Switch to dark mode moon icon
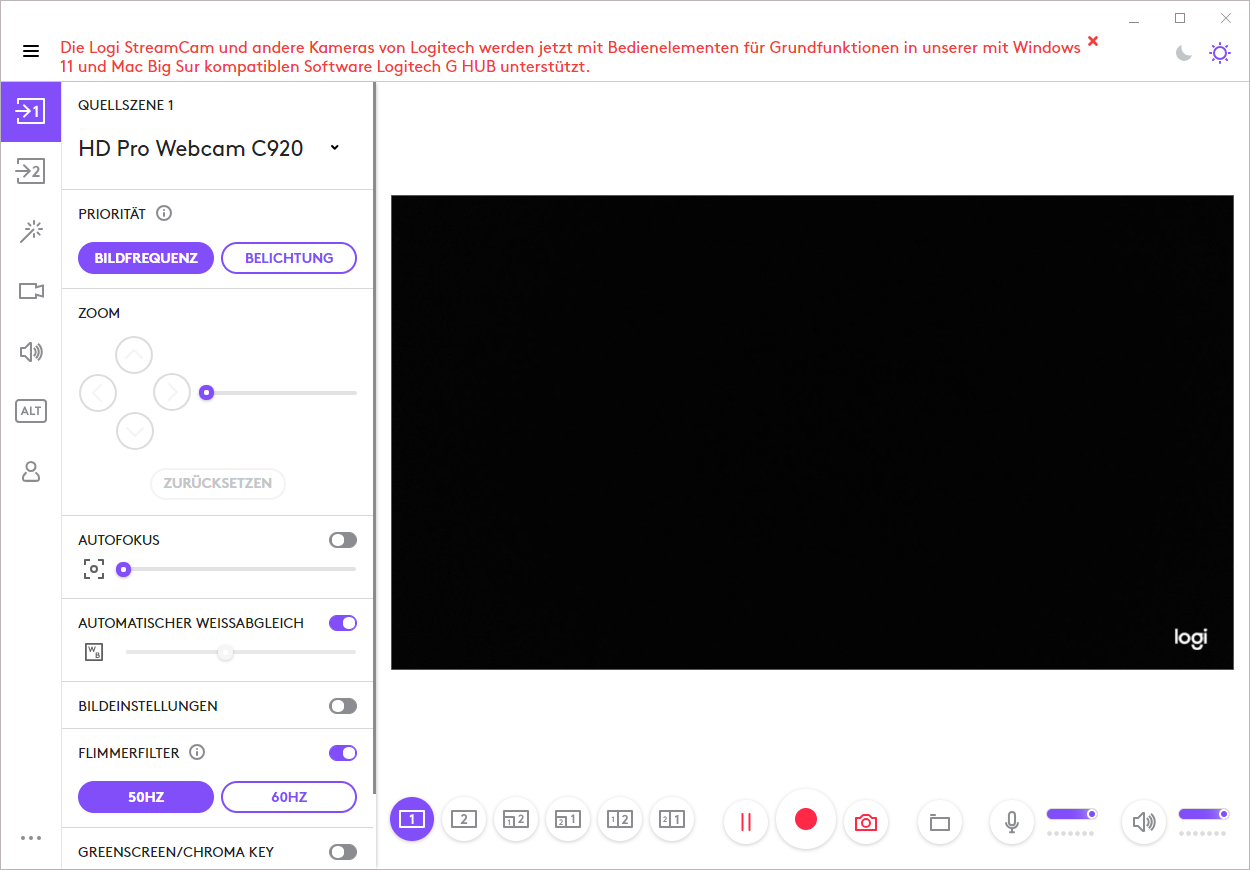The height and width of the screenshot is (870, 1250). pyautogui.click(x=1184, y=53)
